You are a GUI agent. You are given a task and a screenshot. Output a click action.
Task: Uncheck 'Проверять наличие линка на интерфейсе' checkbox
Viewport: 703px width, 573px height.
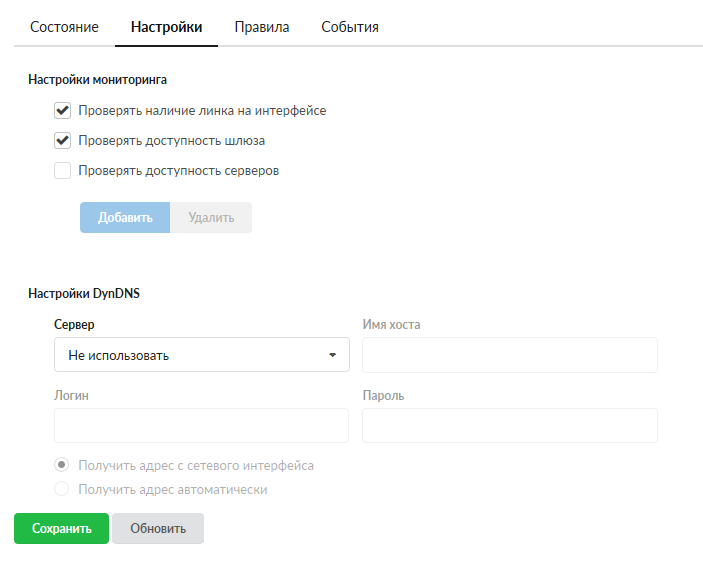62,111
